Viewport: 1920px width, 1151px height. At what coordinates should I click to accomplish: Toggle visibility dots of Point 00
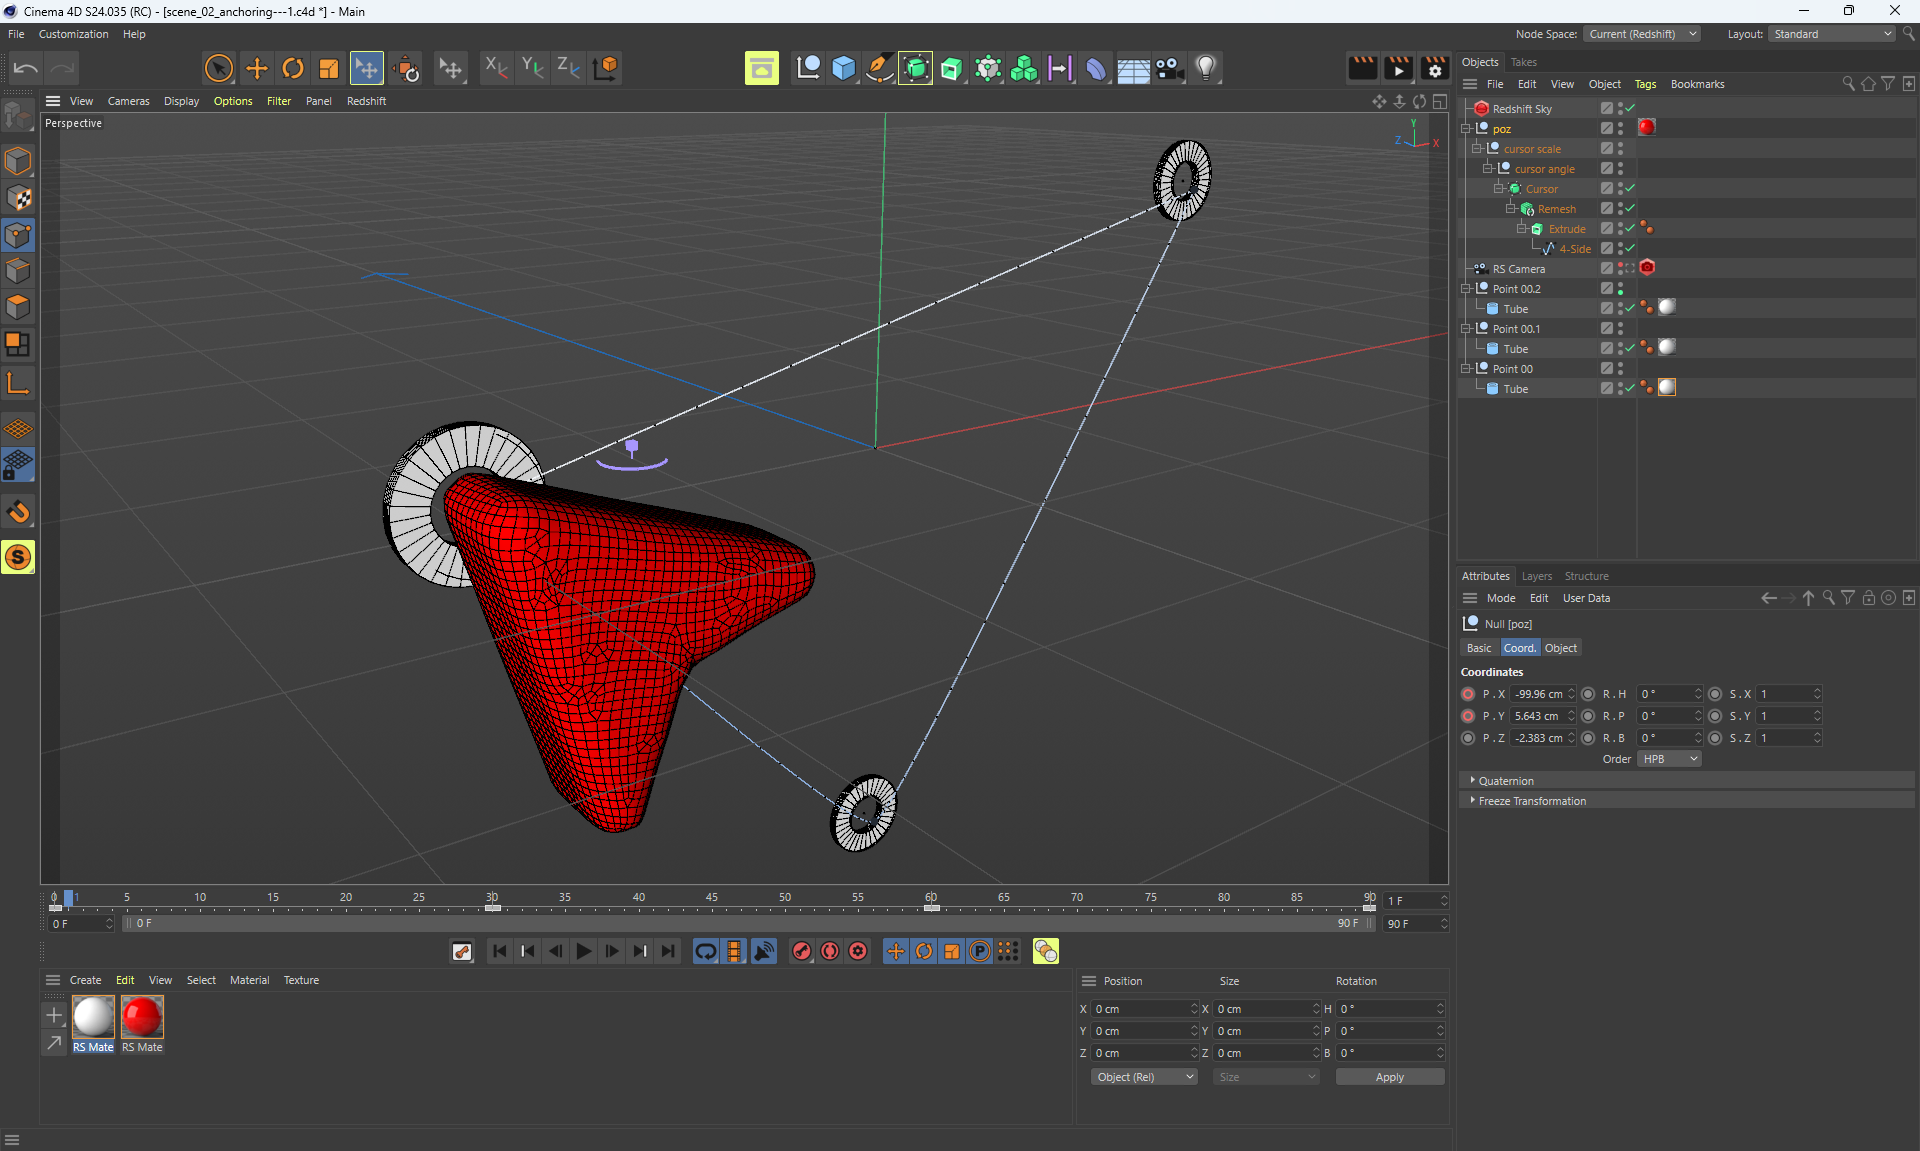1620,368
